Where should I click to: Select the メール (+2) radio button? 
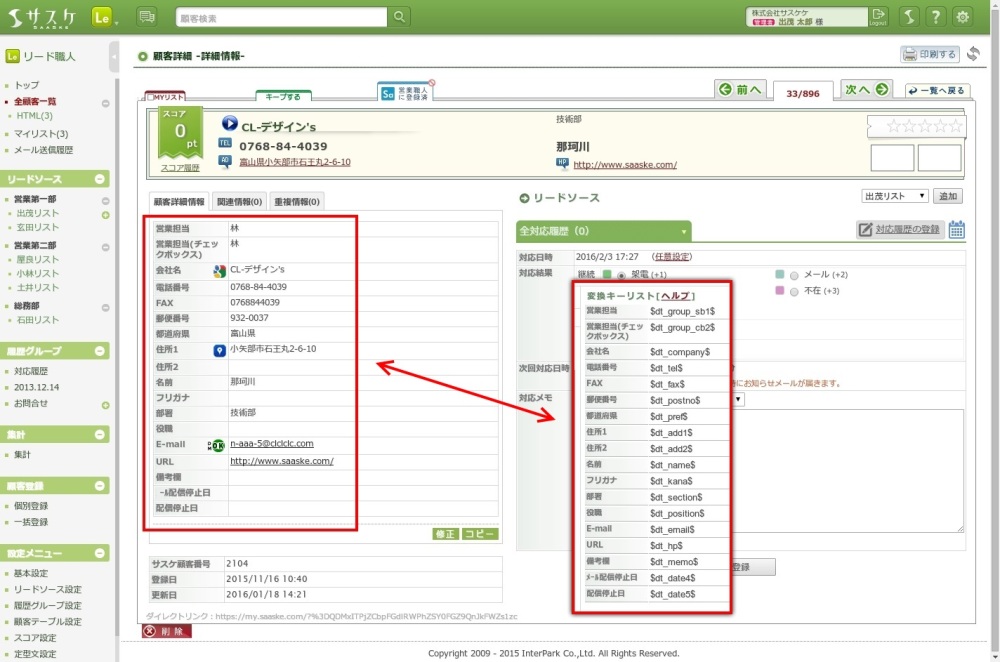(795, 275)
